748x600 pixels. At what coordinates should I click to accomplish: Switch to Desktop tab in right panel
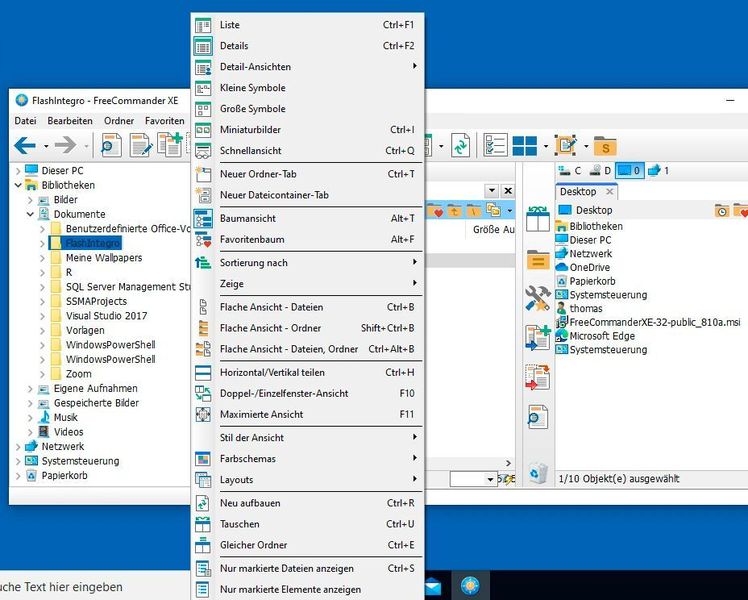[578, 192]
